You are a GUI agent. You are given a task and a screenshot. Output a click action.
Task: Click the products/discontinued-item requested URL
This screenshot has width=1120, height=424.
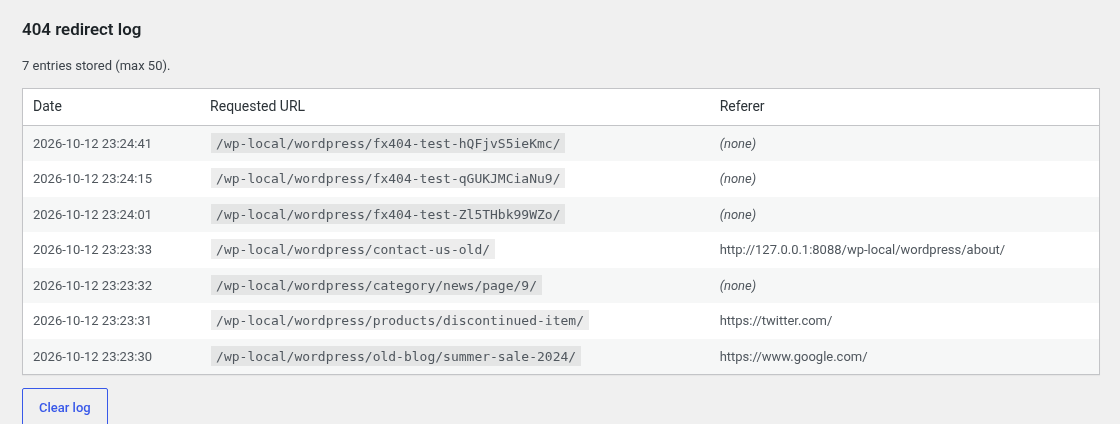point(400,320)
